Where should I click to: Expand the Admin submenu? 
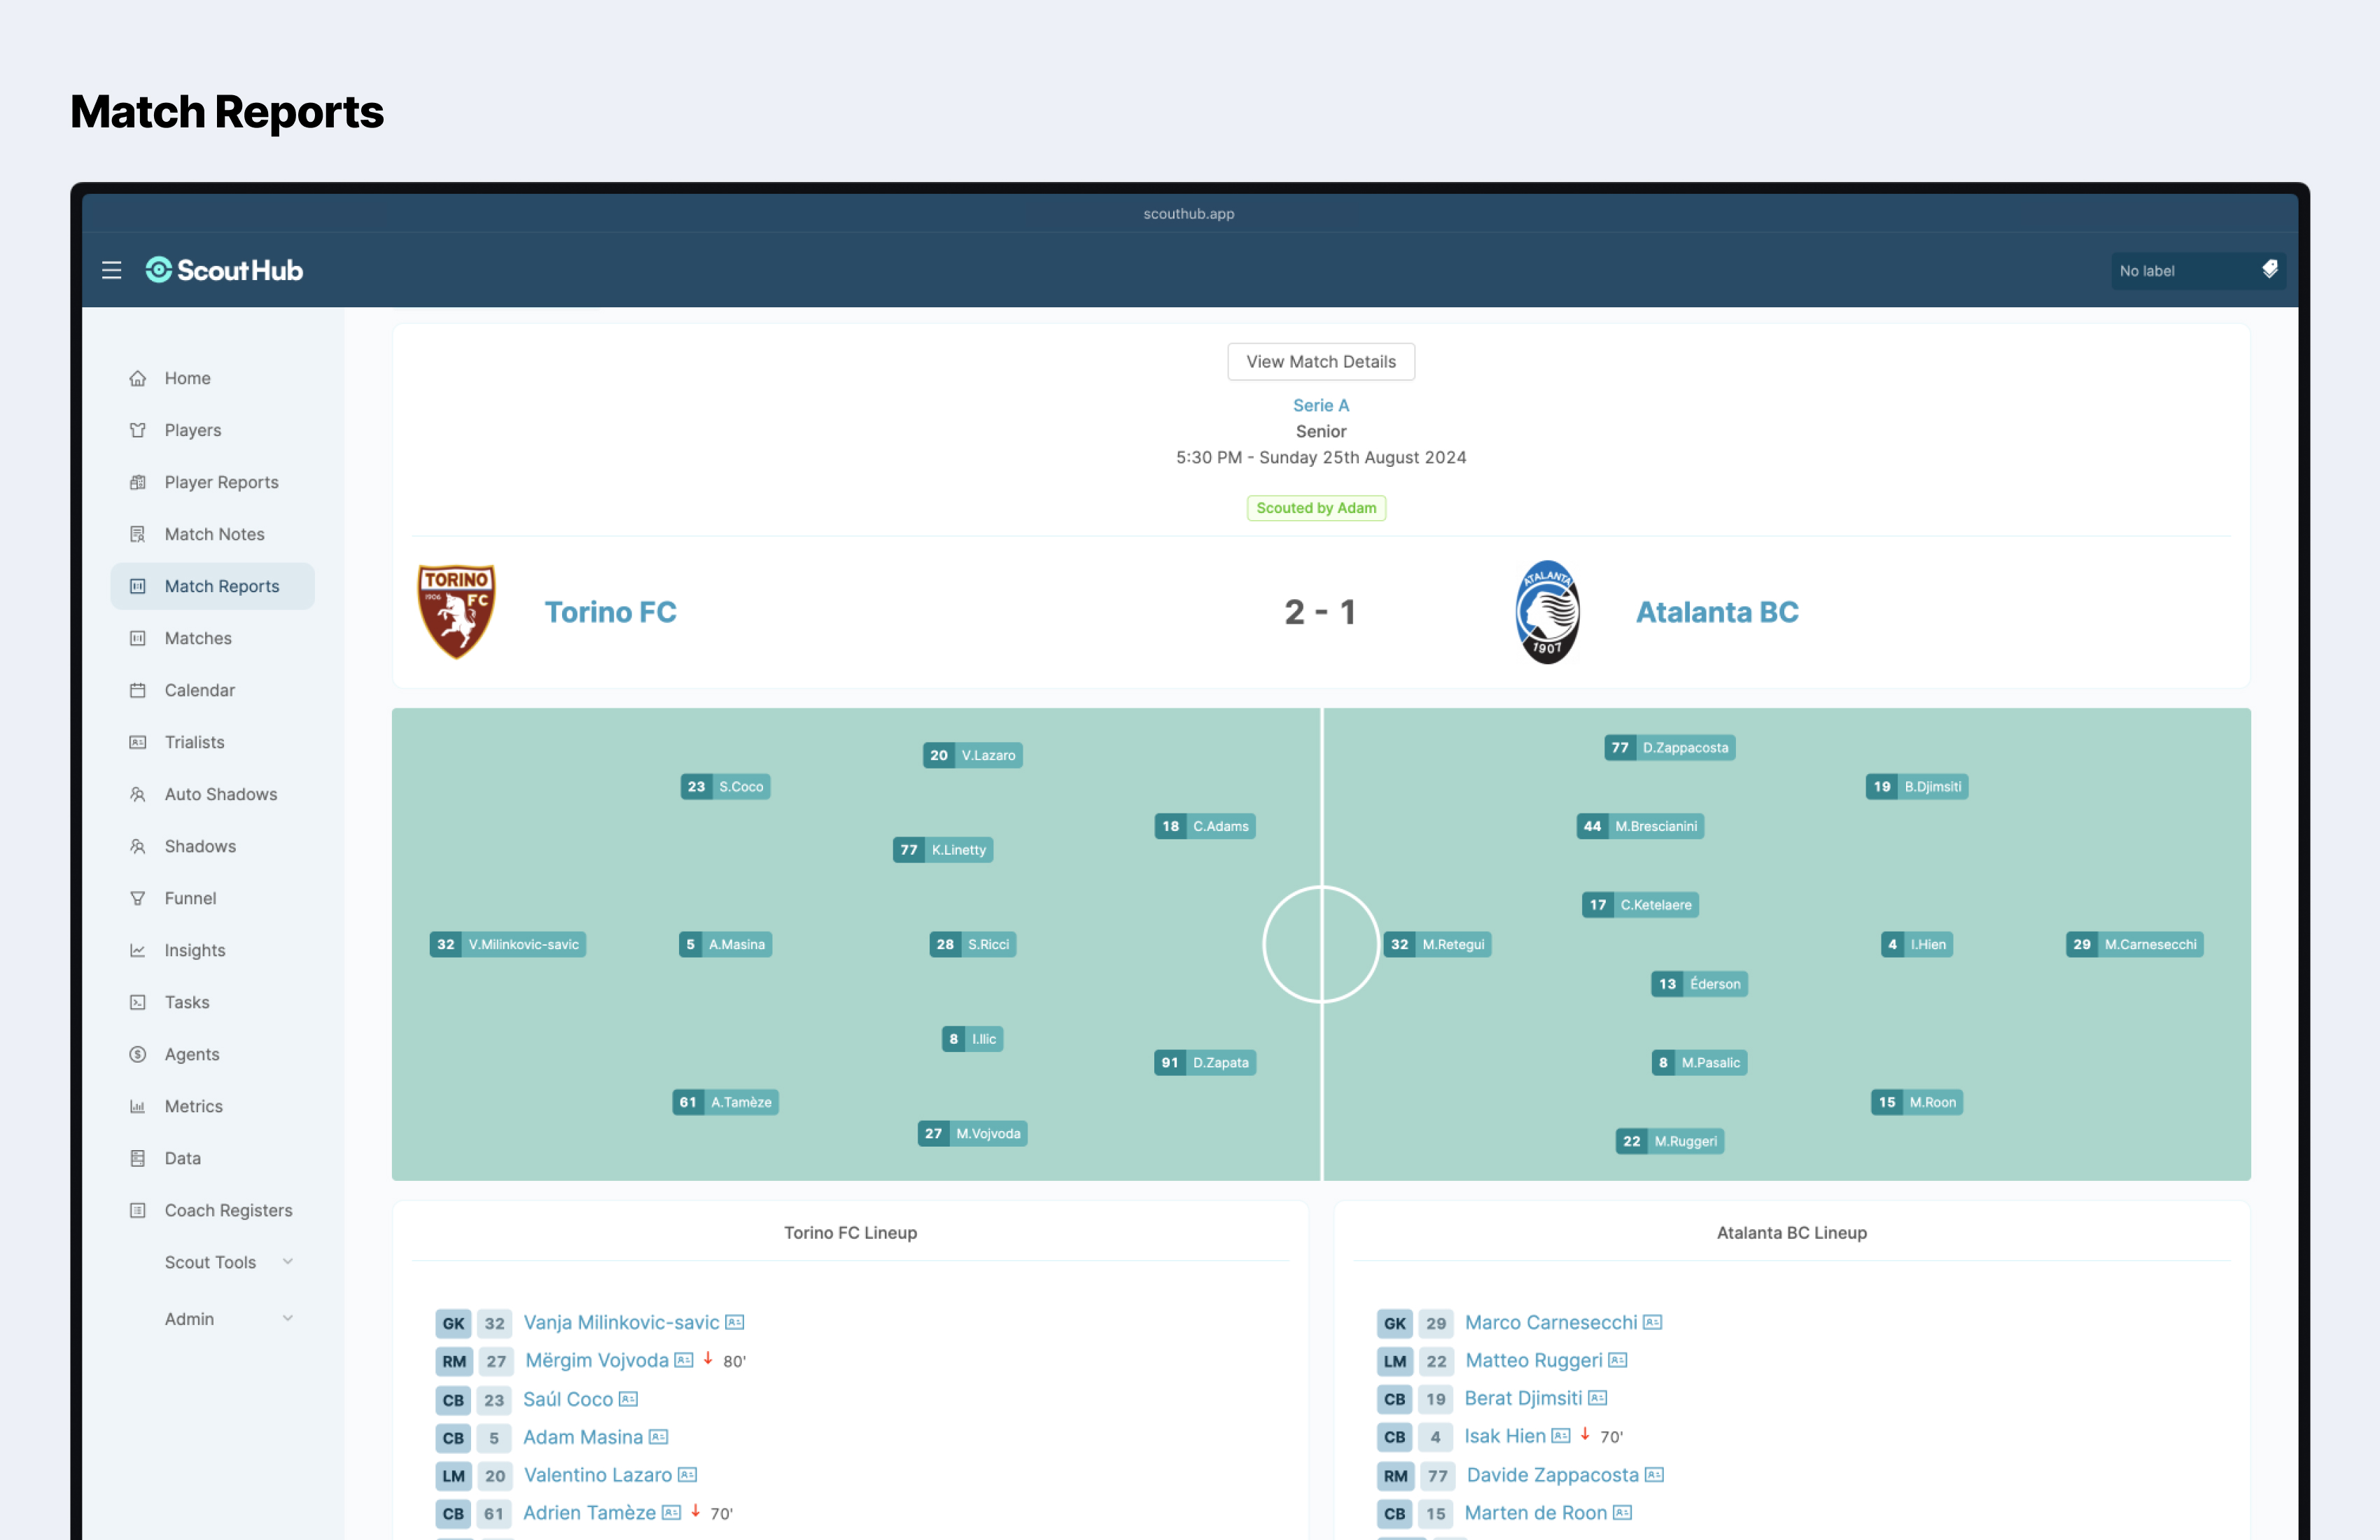click(x=228, y=1319)
